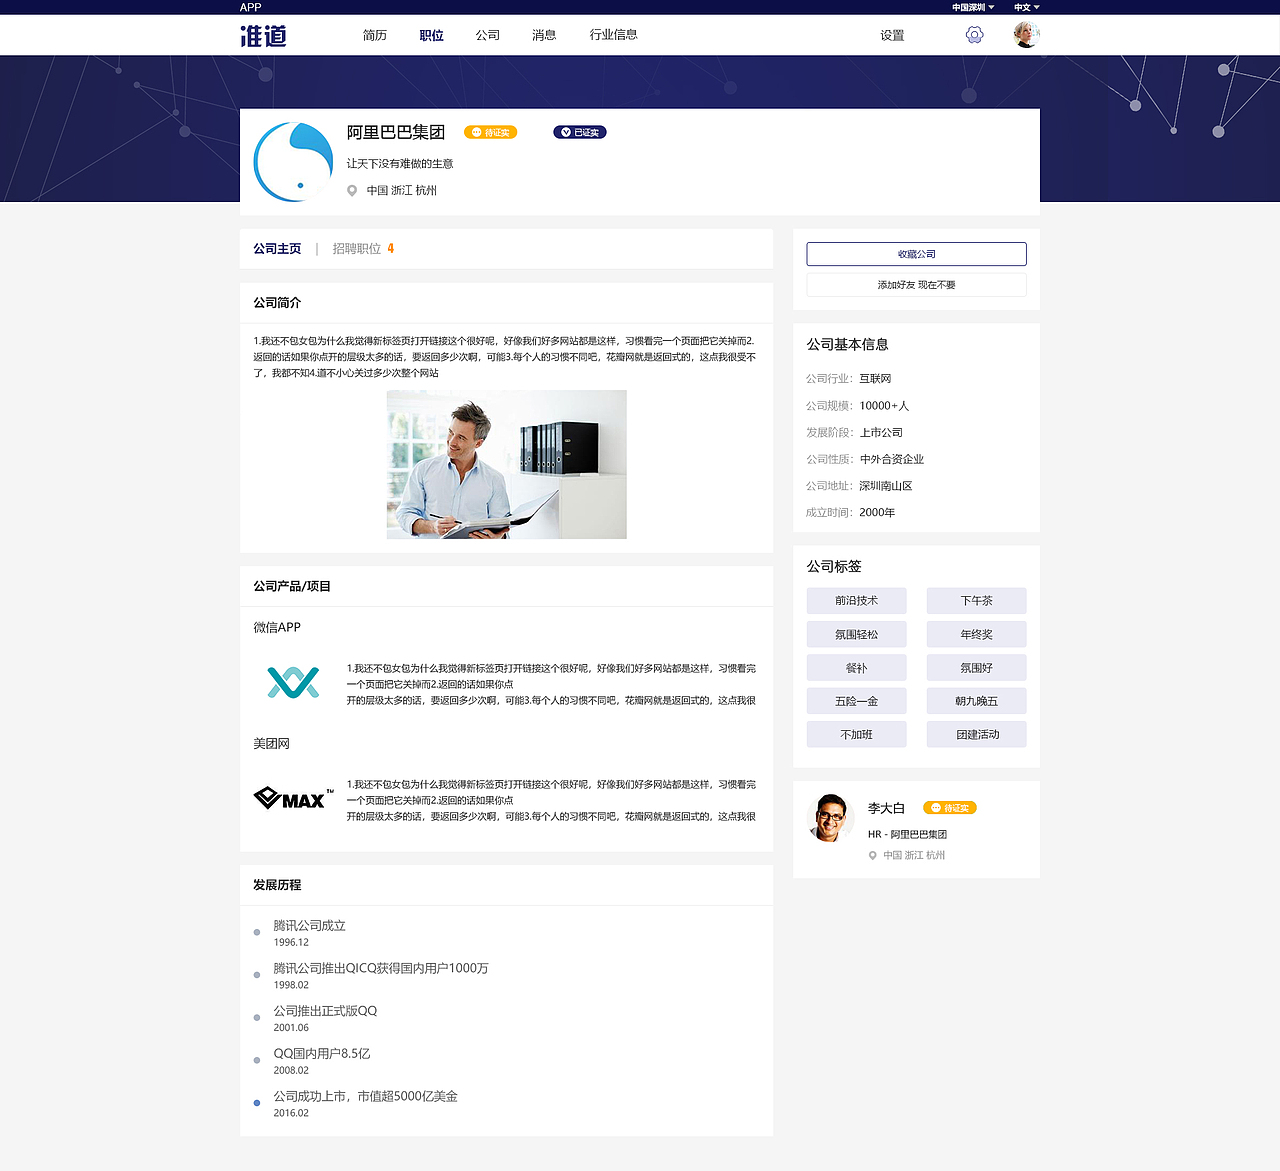The image size is (1280, 1171).
Task: Go to the 职位 nav item
Action: (432, 35)
